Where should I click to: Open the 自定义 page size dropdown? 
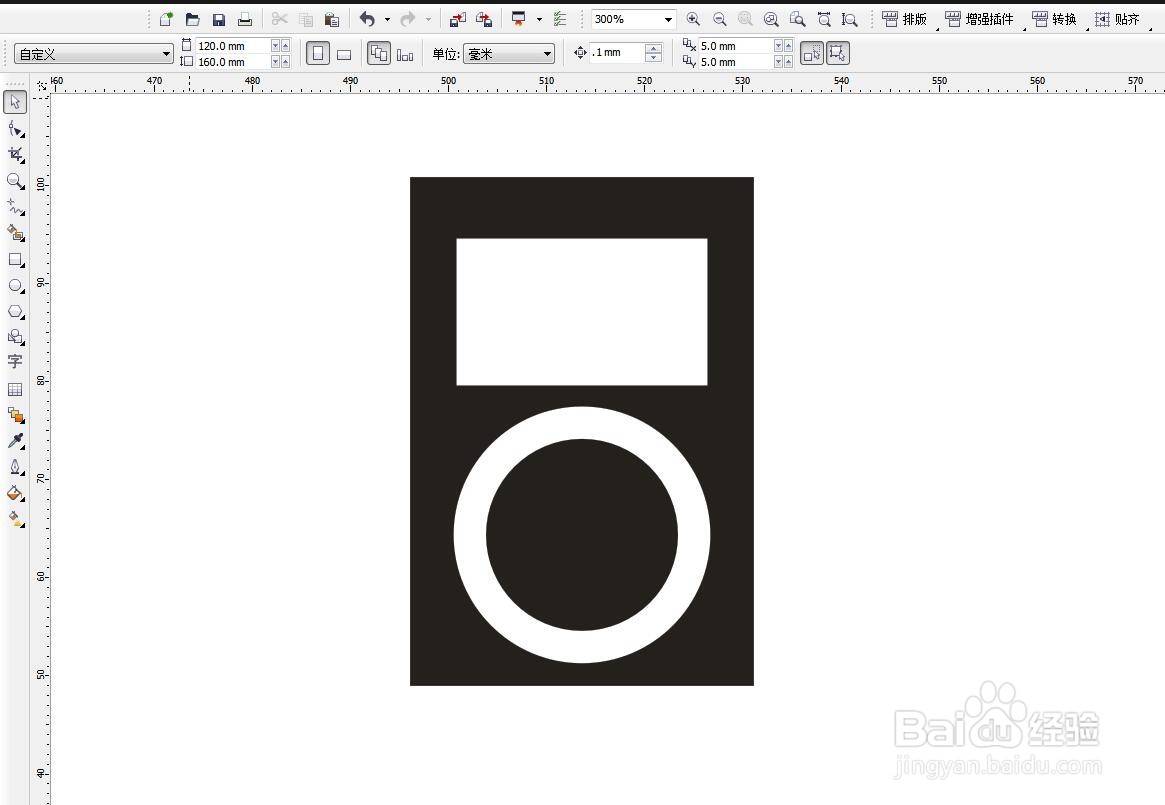coord(94,54)
